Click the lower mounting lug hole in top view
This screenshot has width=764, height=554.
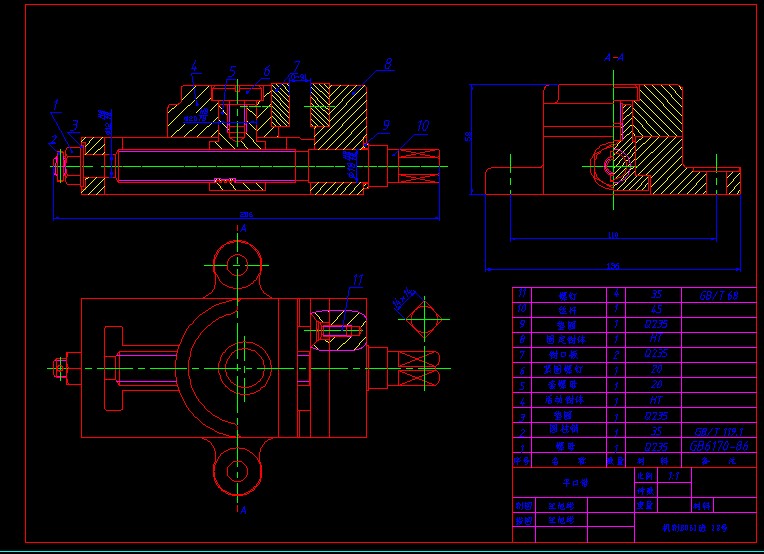point(237,470)
